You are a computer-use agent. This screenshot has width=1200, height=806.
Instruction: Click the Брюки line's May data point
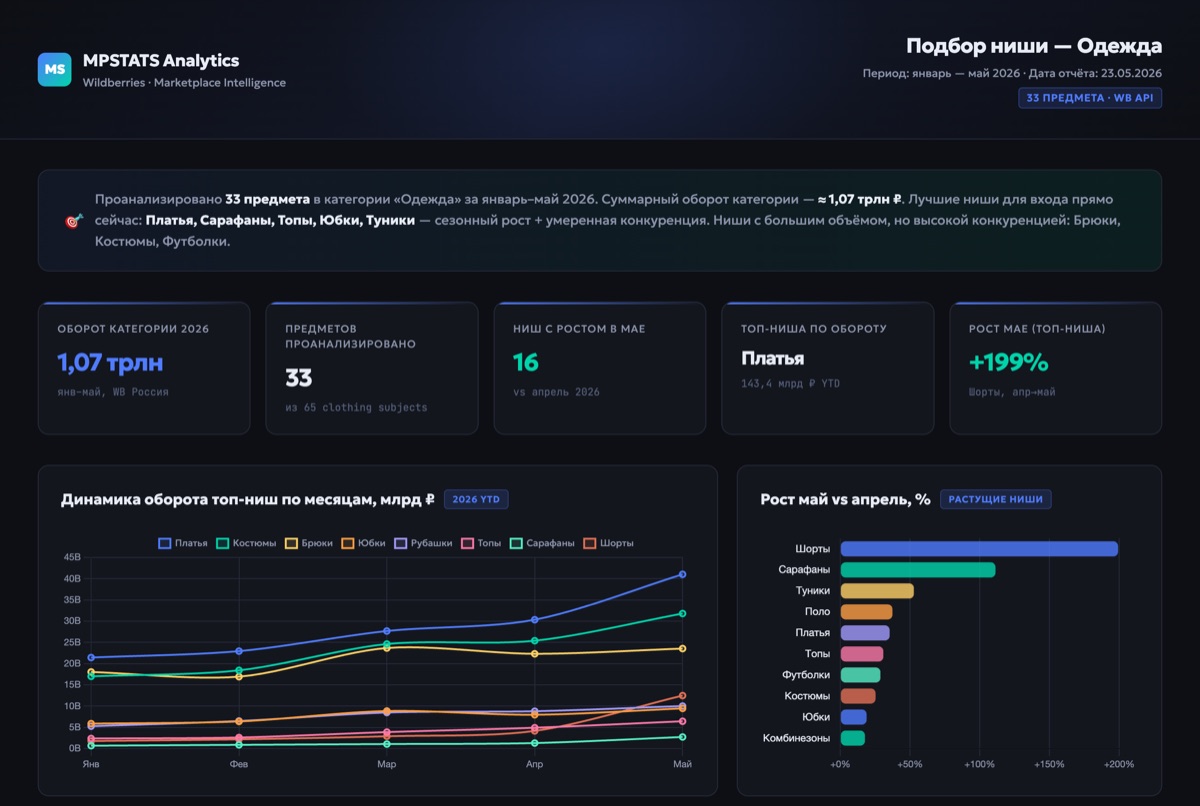[x=683, y=648]
